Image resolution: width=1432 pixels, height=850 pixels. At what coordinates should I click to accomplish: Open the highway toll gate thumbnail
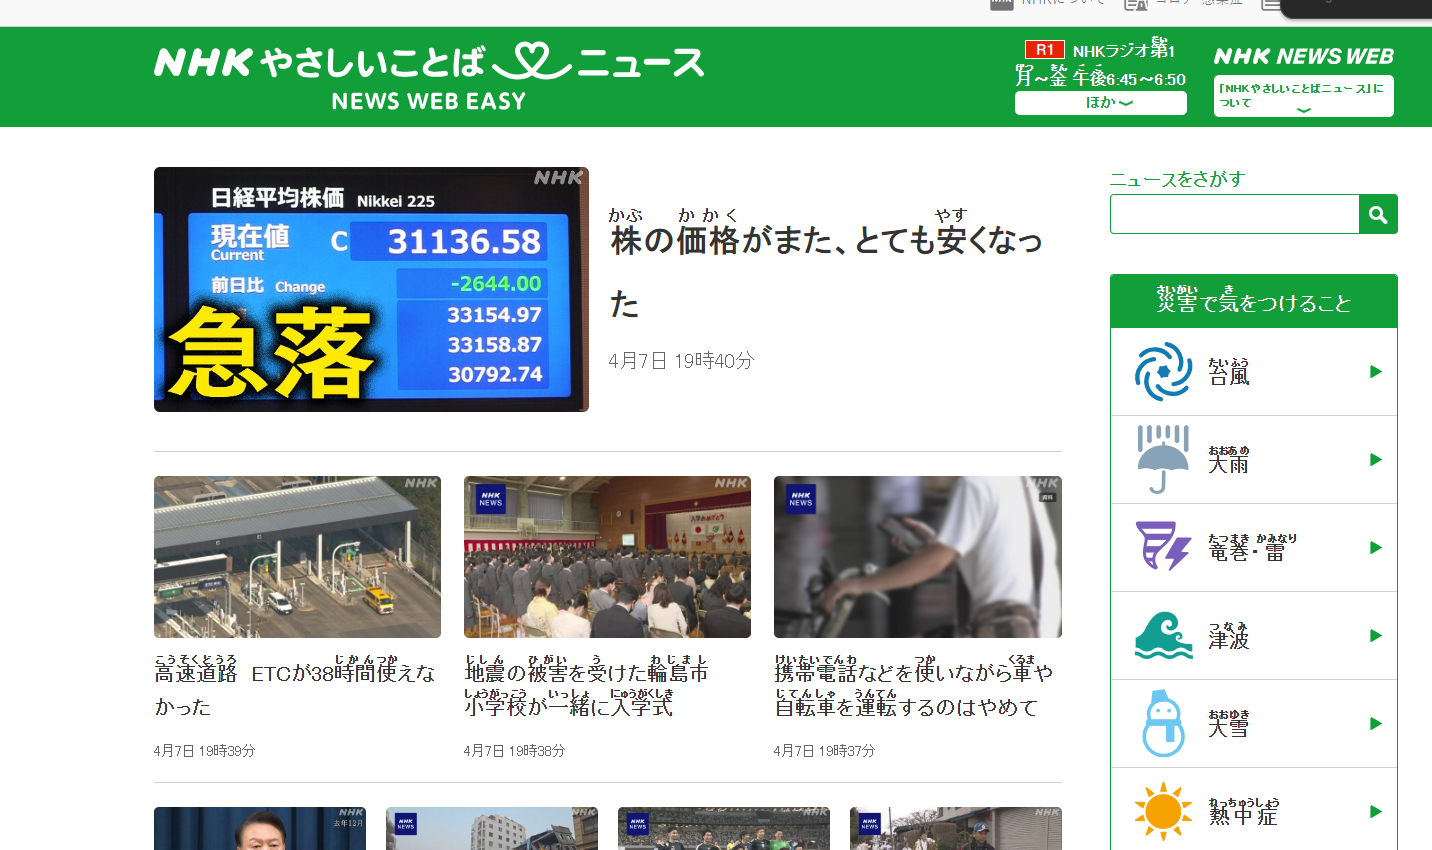click(x=297, y=557)
